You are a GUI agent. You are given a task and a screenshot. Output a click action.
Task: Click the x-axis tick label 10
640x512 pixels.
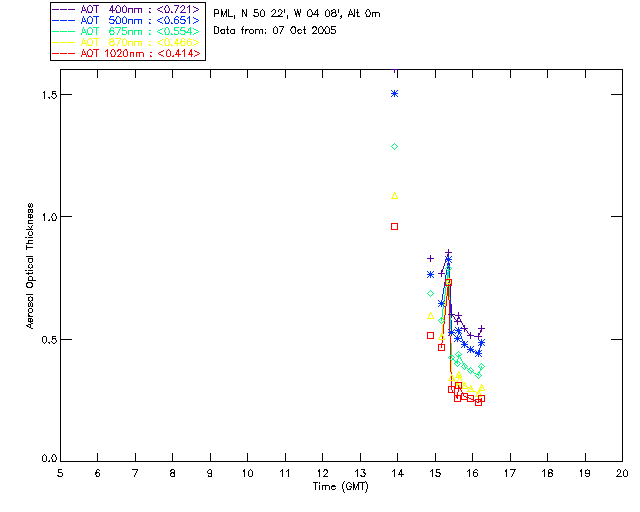coord(247,473)
